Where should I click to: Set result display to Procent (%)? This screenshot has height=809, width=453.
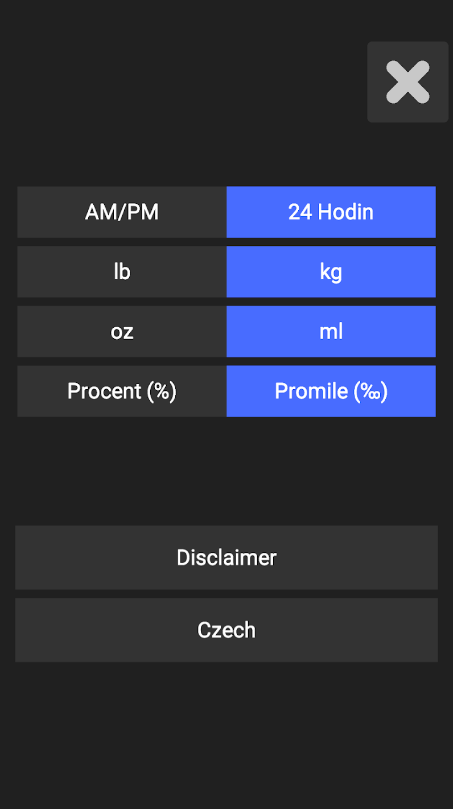click(x=122, y=391)
